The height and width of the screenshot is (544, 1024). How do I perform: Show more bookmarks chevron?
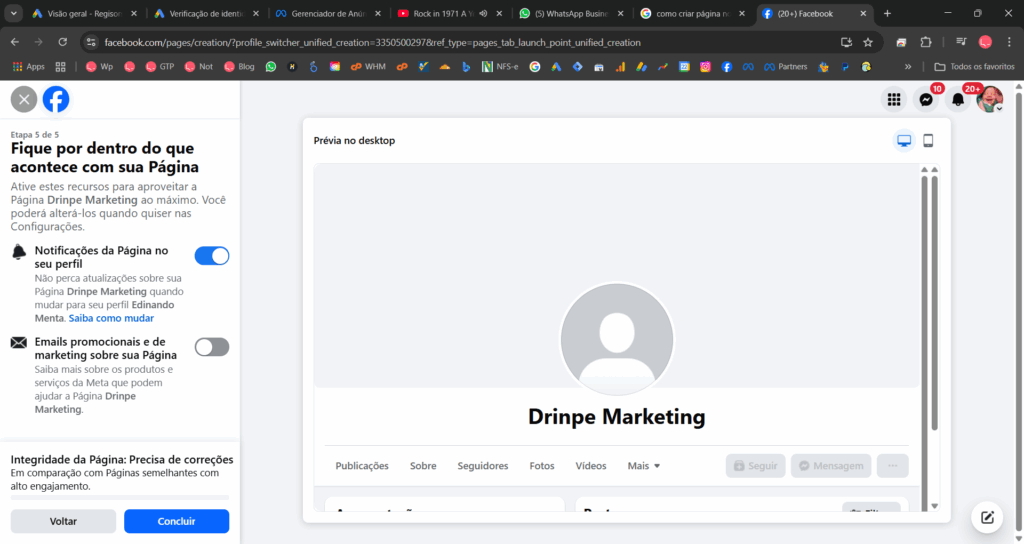click(x=908, y=67)
